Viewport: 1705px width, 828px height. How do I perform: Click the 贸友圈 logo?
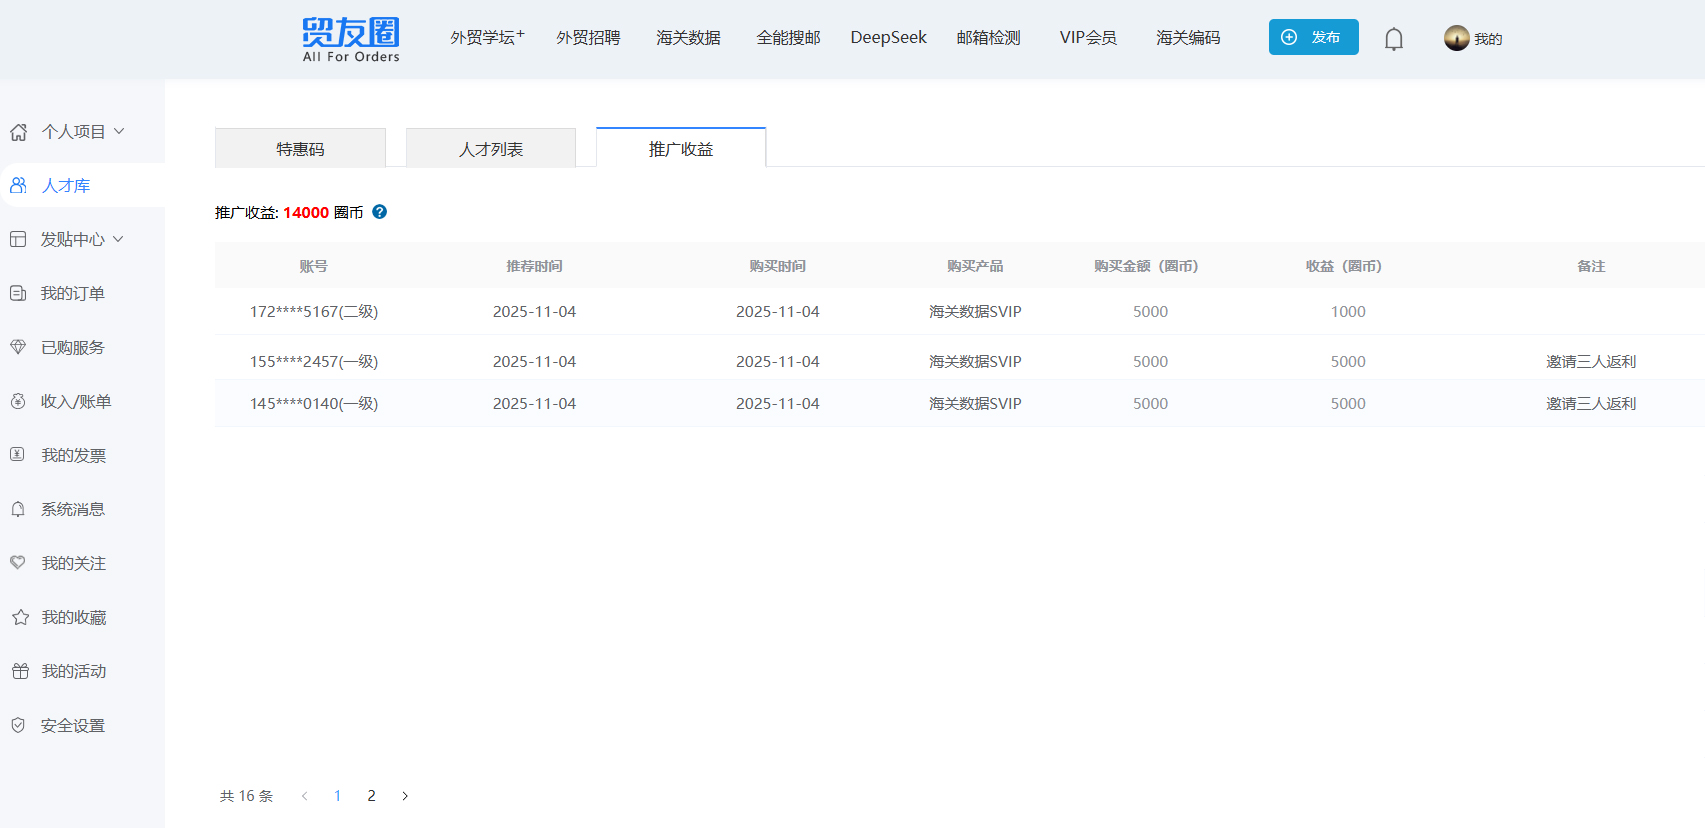click(x=351, y=40)
